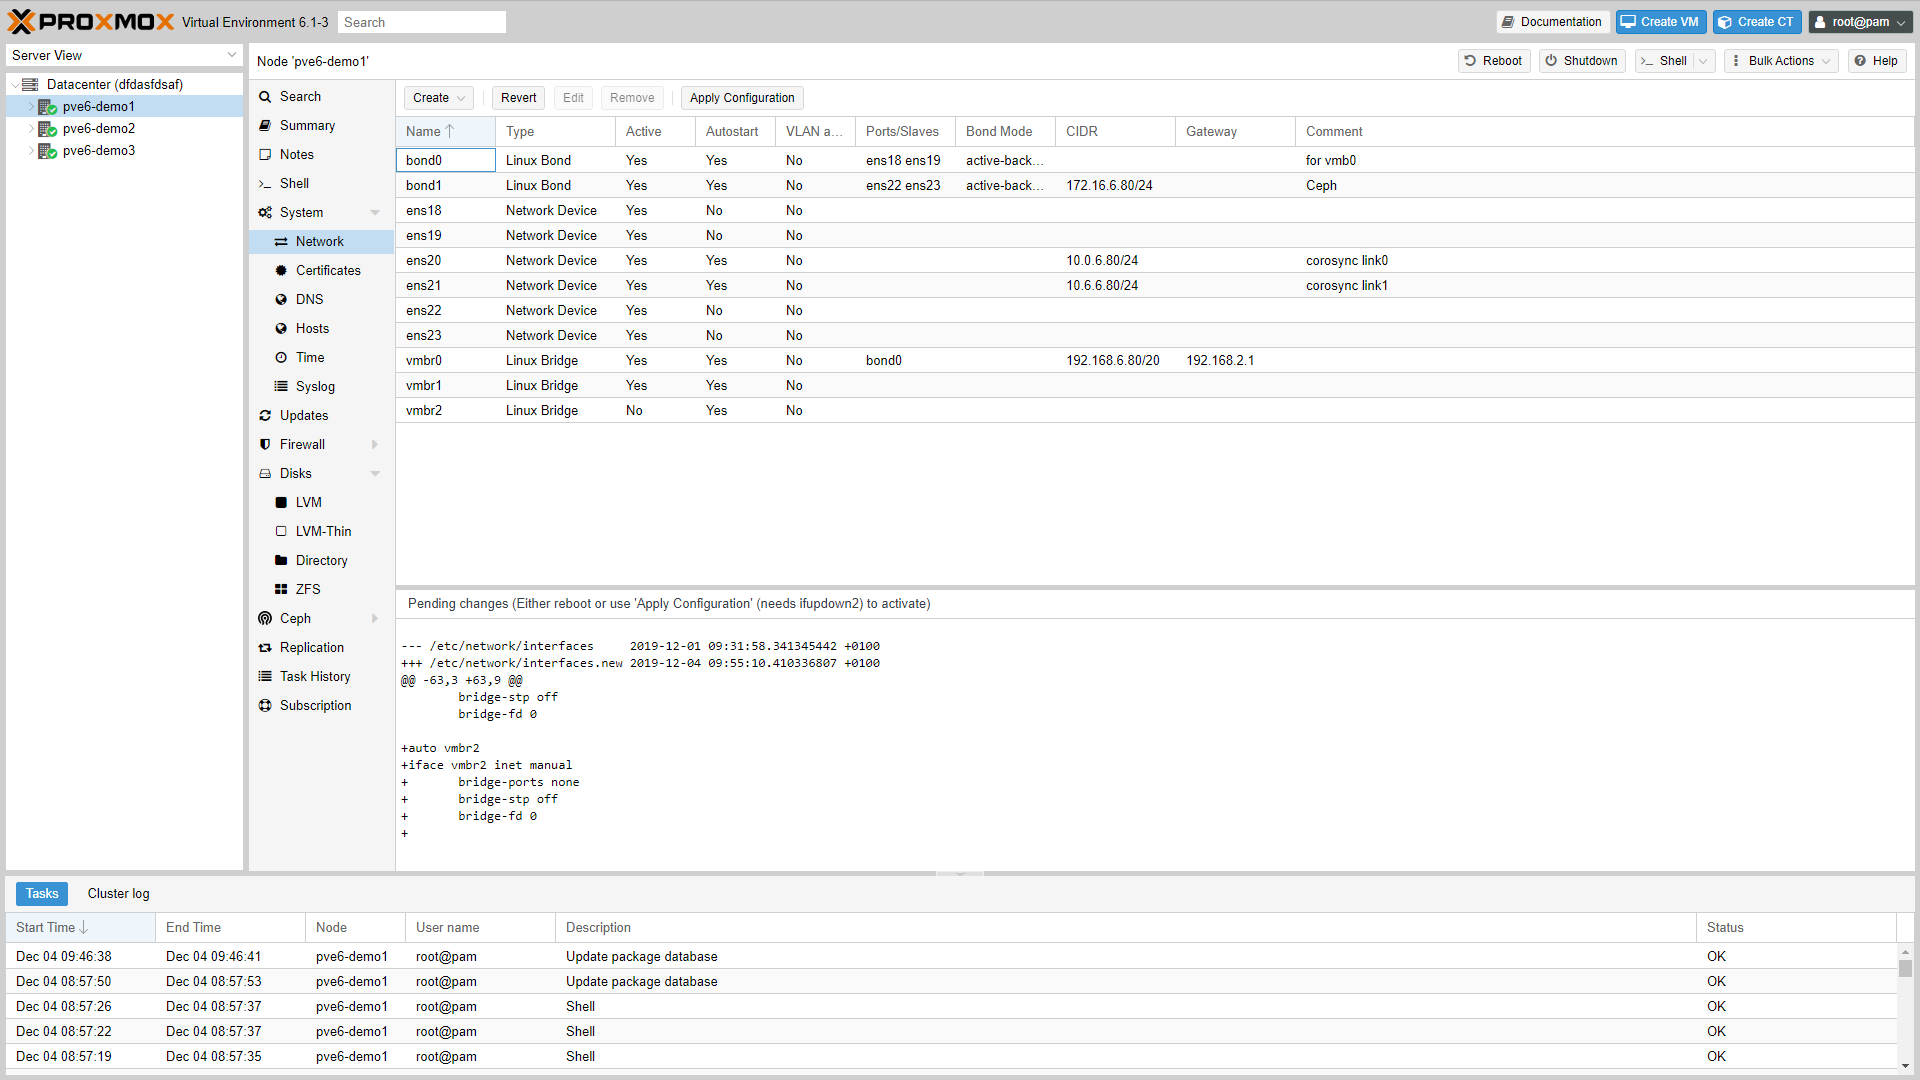Click the Hosts globe icon
Image resolution: width=1920 pixels, height=1080 pixels.
coord(281,329)
